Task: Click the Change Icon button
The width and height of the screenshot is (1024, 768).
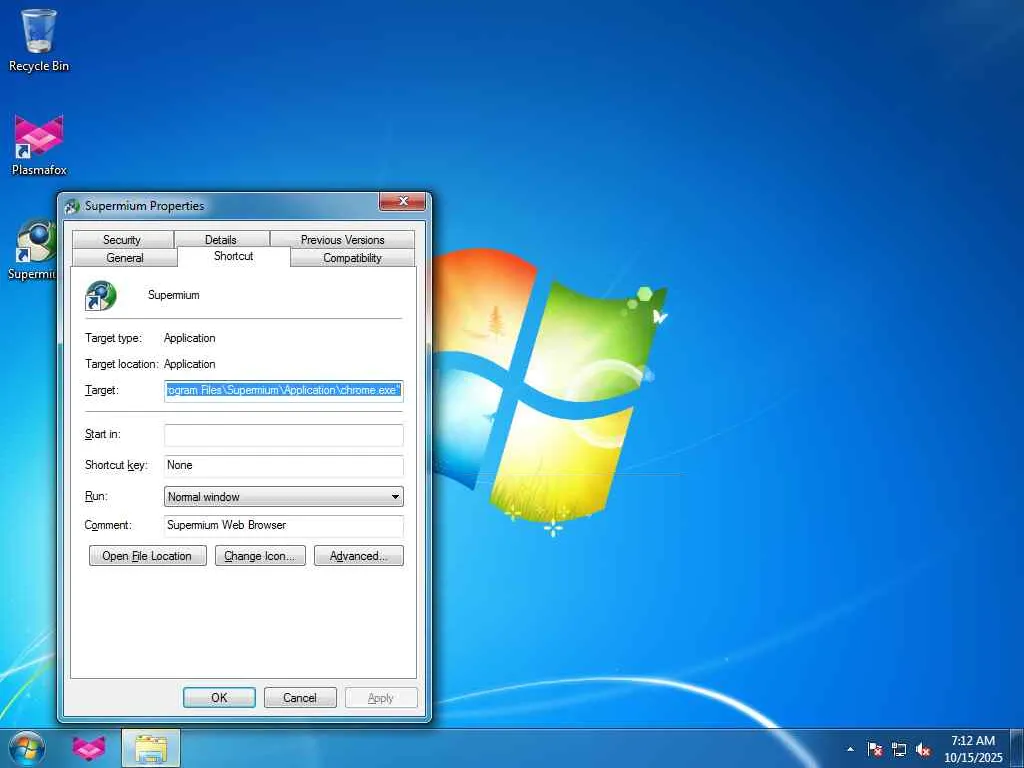Action: click(260, 556)
